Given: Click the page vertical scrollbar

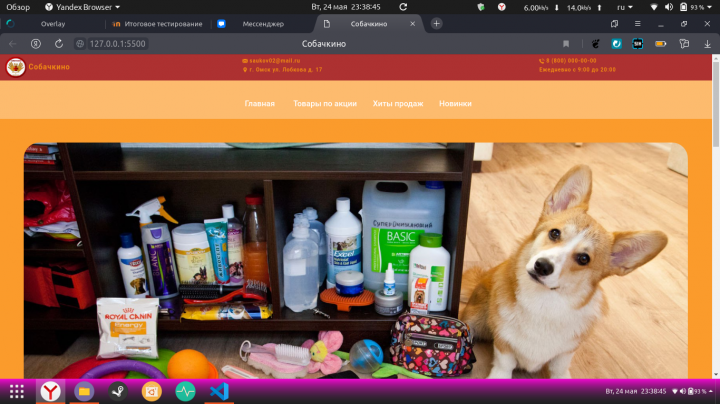Looking at the screenshot, I should pyautogui.click(x=715, y=103).
